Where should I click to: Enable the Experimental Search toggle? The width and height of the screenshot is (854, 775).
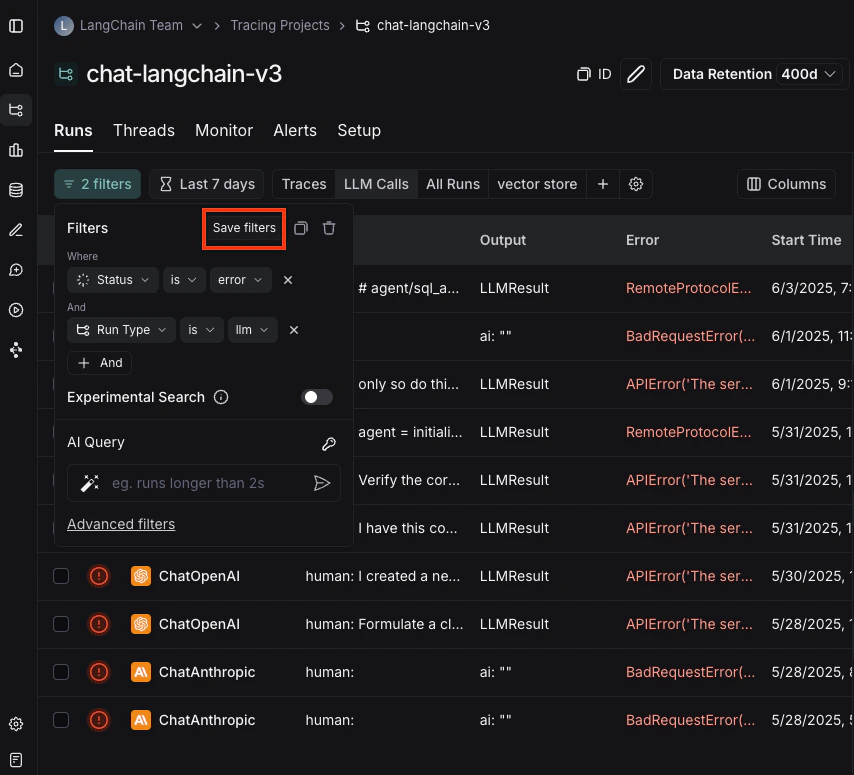(x=317, y=397)
